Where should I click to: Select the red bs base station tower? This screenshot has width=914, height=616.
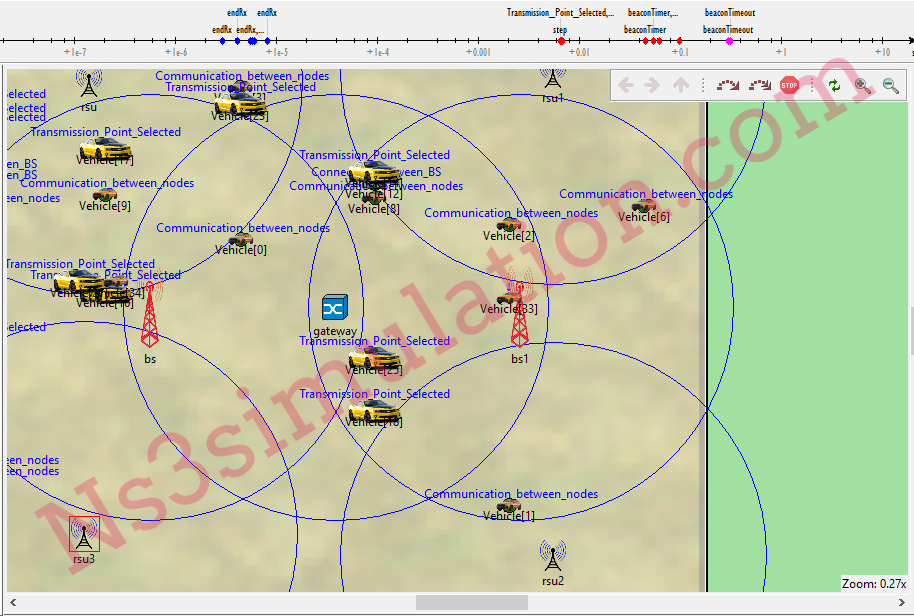(x=150, y=314)
